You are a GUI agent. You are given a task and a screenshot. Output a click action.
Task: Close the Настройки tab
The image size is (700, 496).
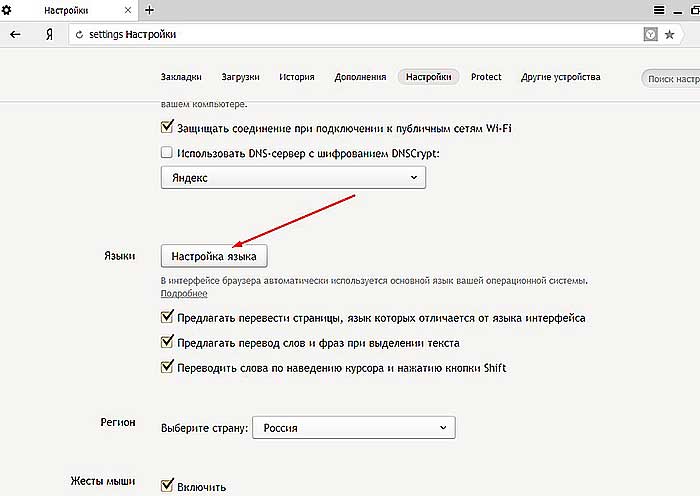pos(128,10)
